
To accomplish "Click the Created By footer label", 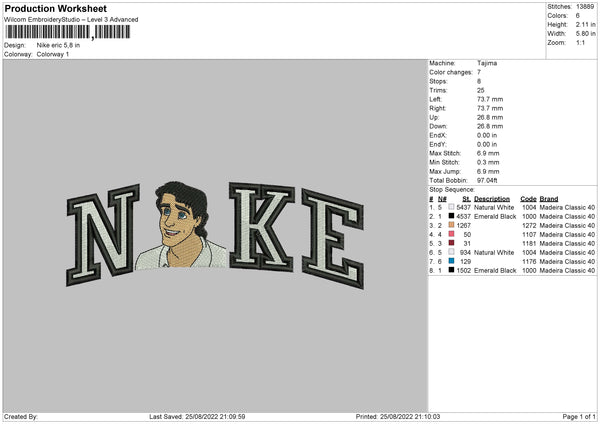I will pos(21,417).
